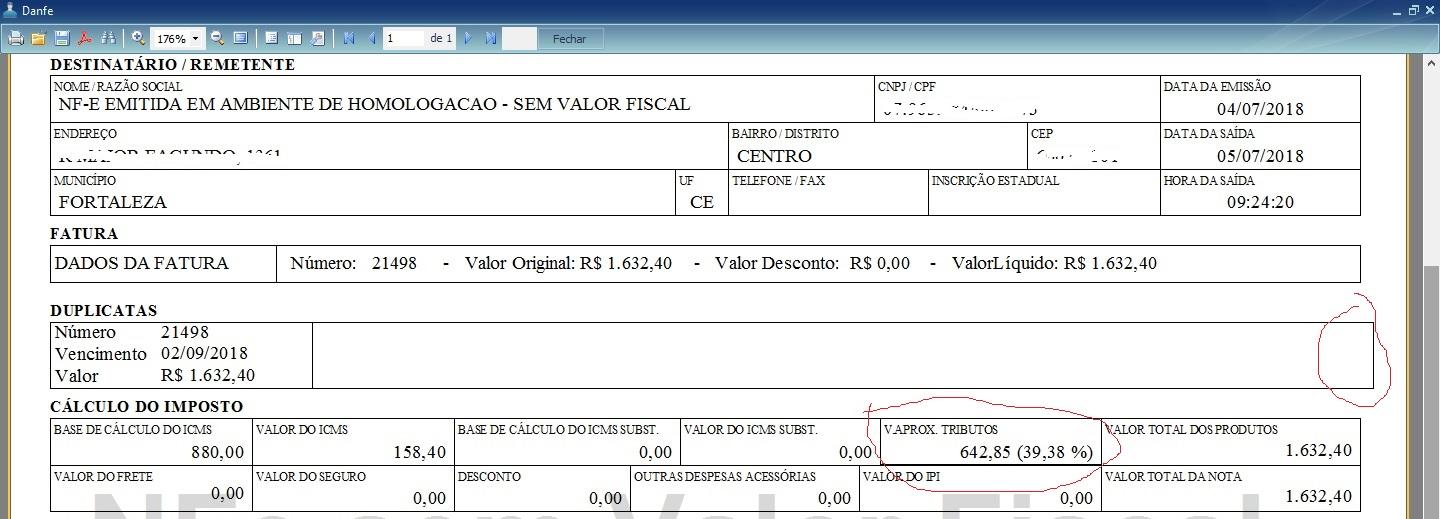
Task: Click the NF-E EMITIDA EM AMBIENTE DE HOMOLOGACAO text
Action: pos(374,104)
